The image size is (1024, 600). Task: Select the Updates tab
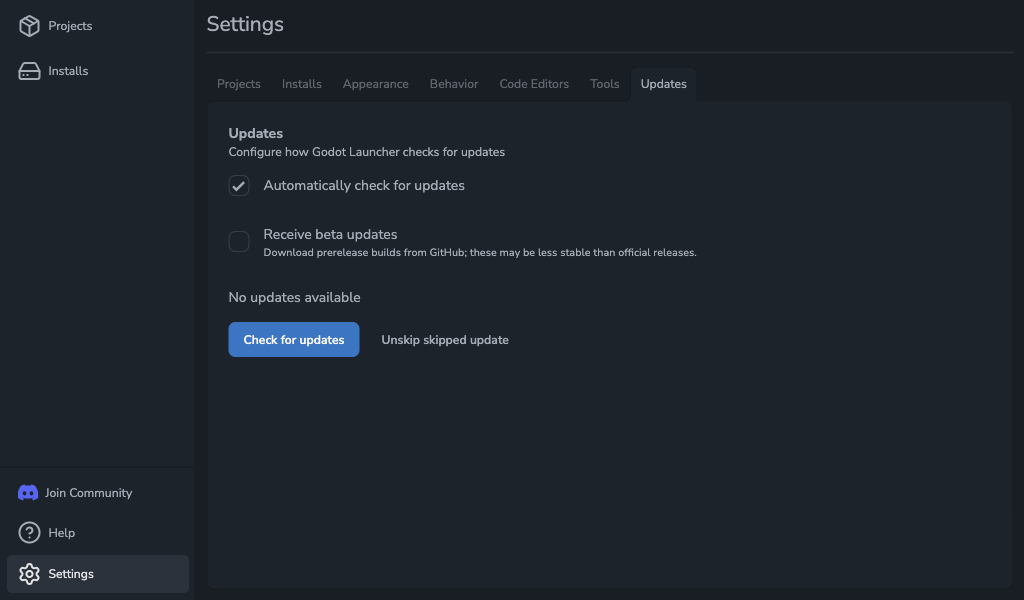(664, 84)
